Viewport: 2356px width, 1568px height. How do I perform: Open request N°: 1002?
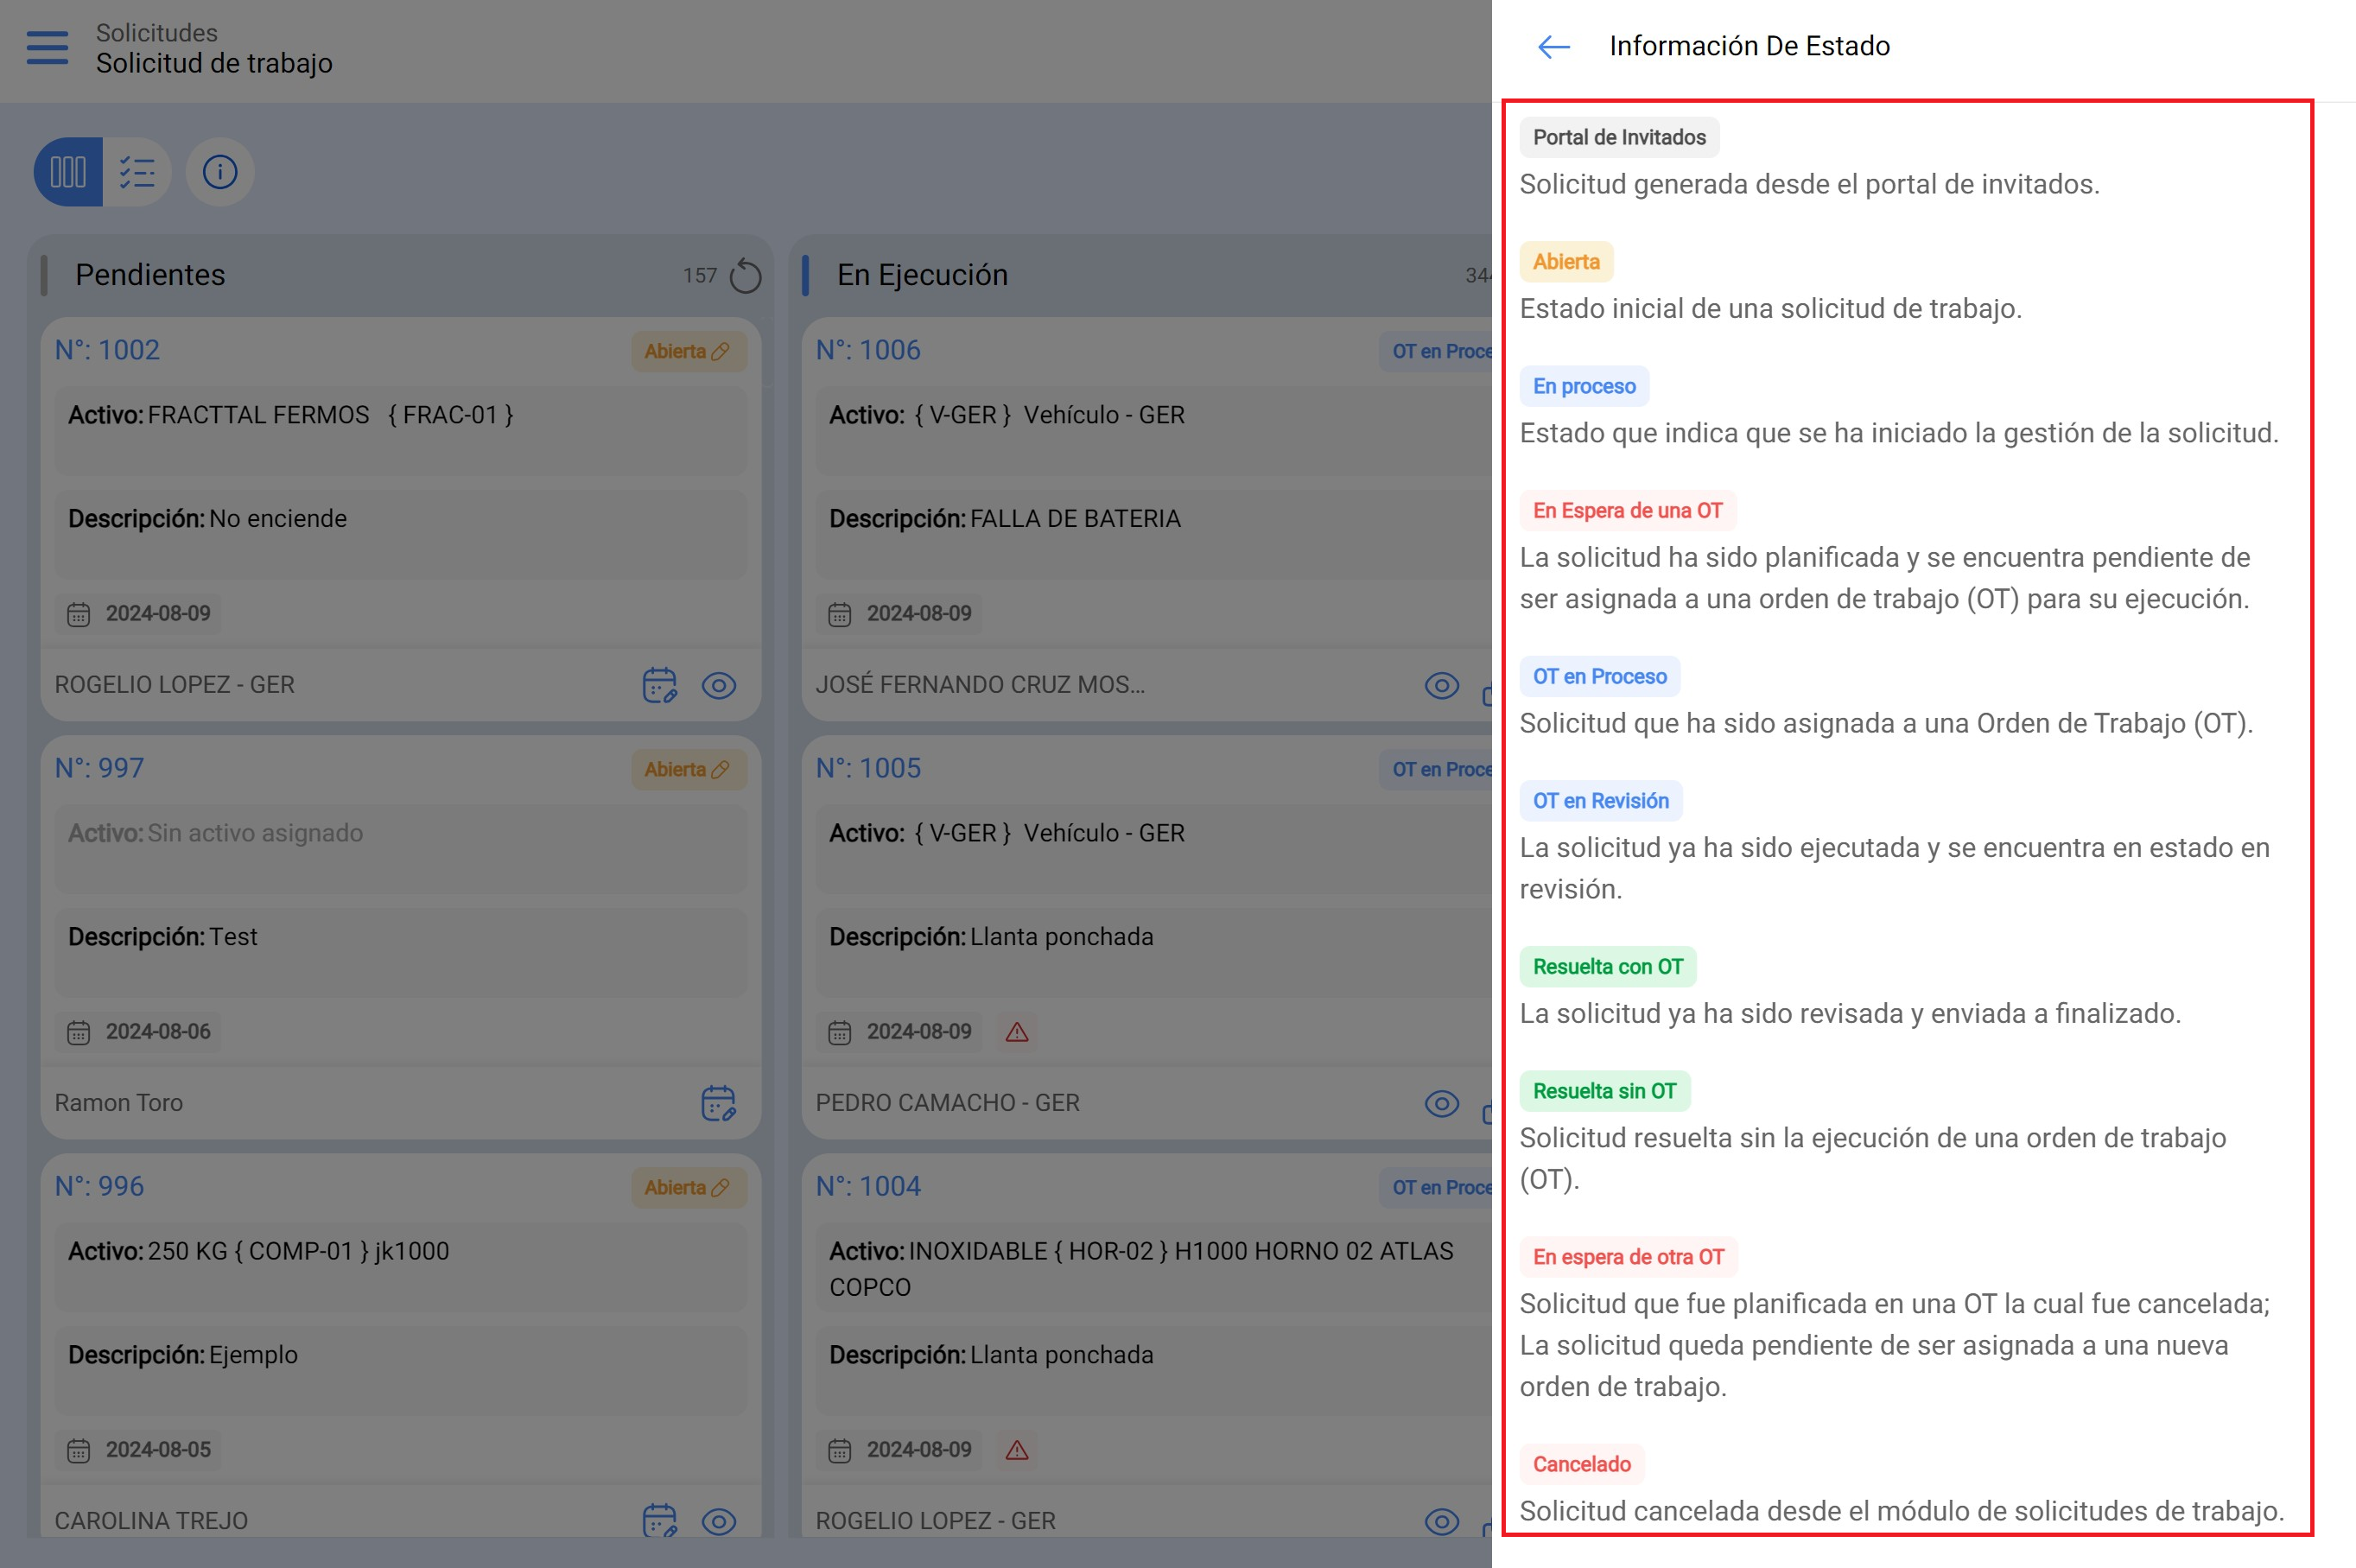pos(107,350)
